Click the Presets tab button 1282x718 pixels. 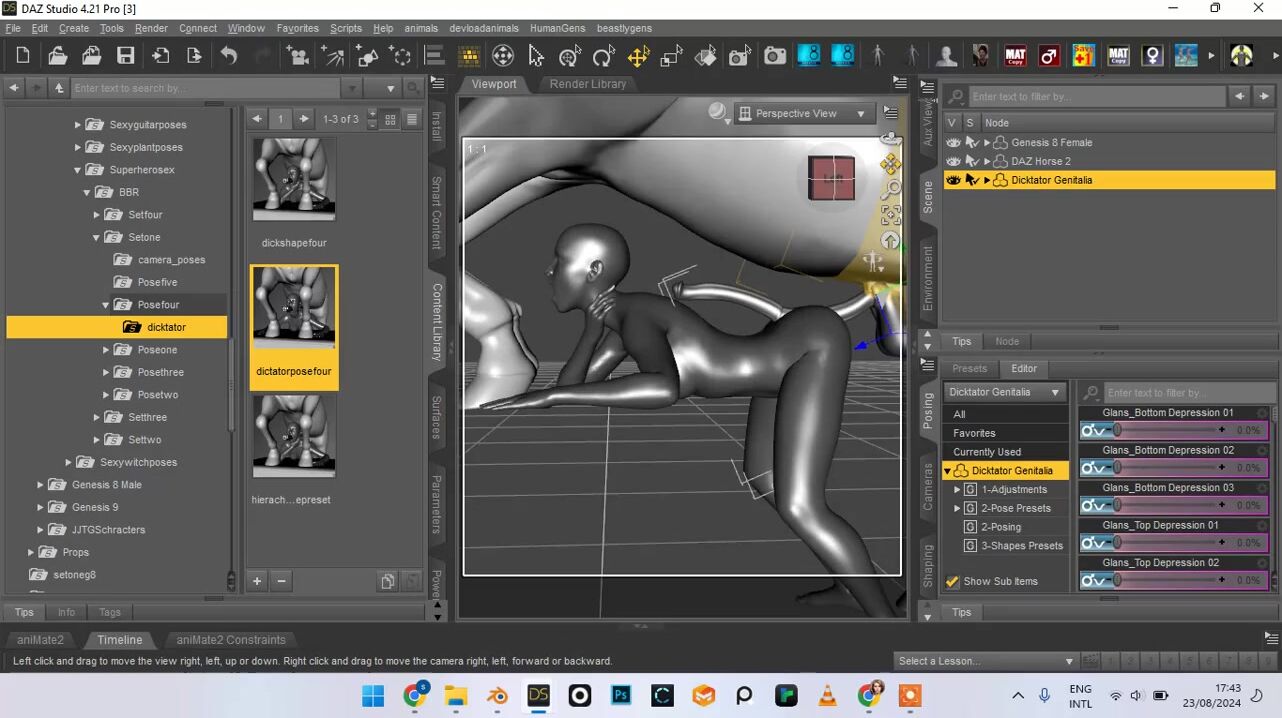tap(969, 368)
